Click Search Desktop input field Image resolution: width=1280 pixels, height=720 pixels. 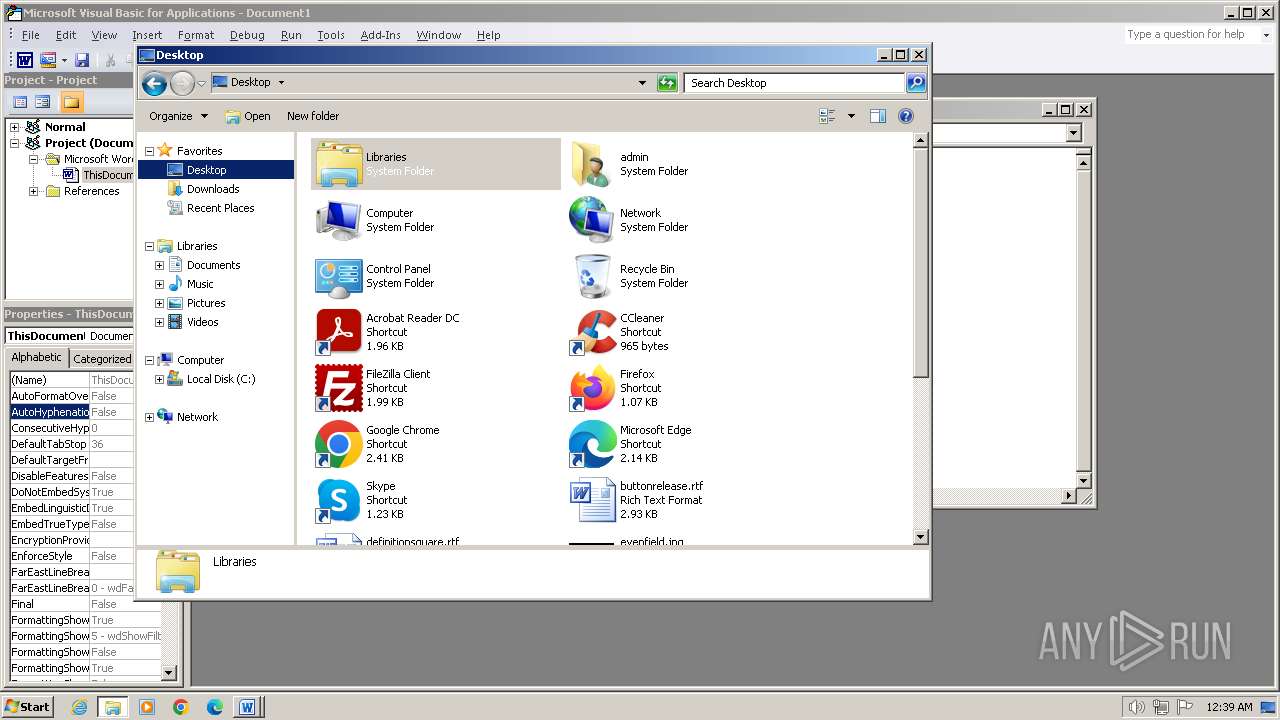795,83
